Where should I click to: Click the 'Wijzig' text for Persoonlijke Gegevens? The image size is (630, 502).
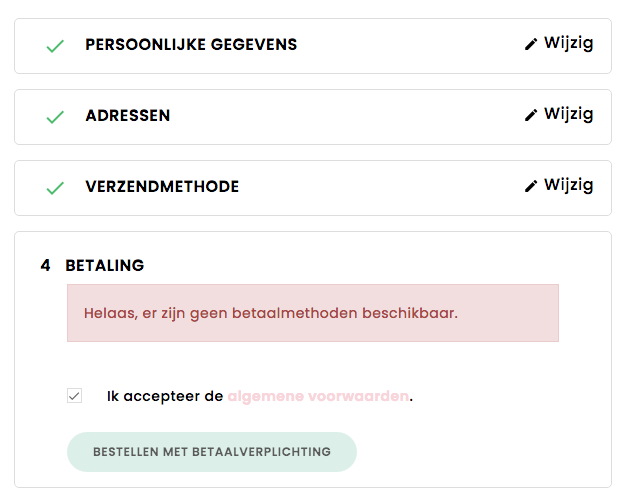click(569, 43)
